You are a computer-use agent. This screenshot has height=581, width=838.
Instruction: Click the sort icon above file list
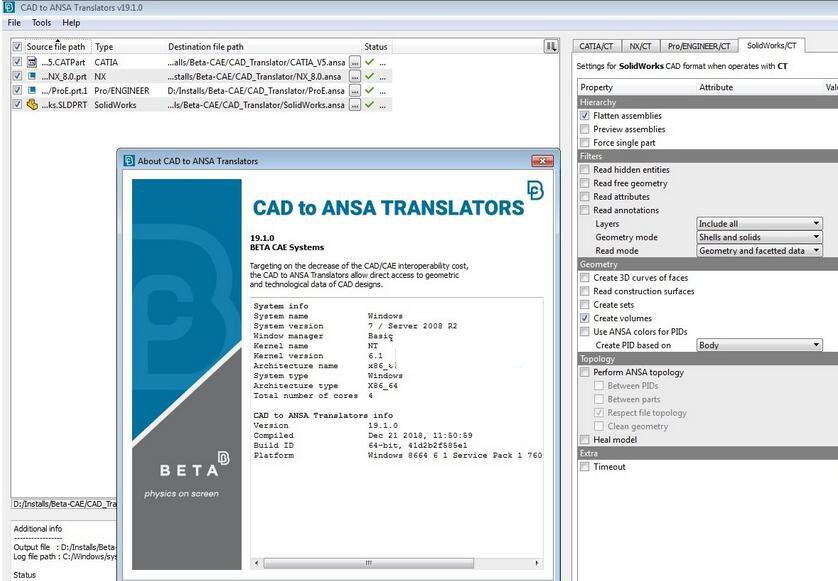click(x=551, y=47)
